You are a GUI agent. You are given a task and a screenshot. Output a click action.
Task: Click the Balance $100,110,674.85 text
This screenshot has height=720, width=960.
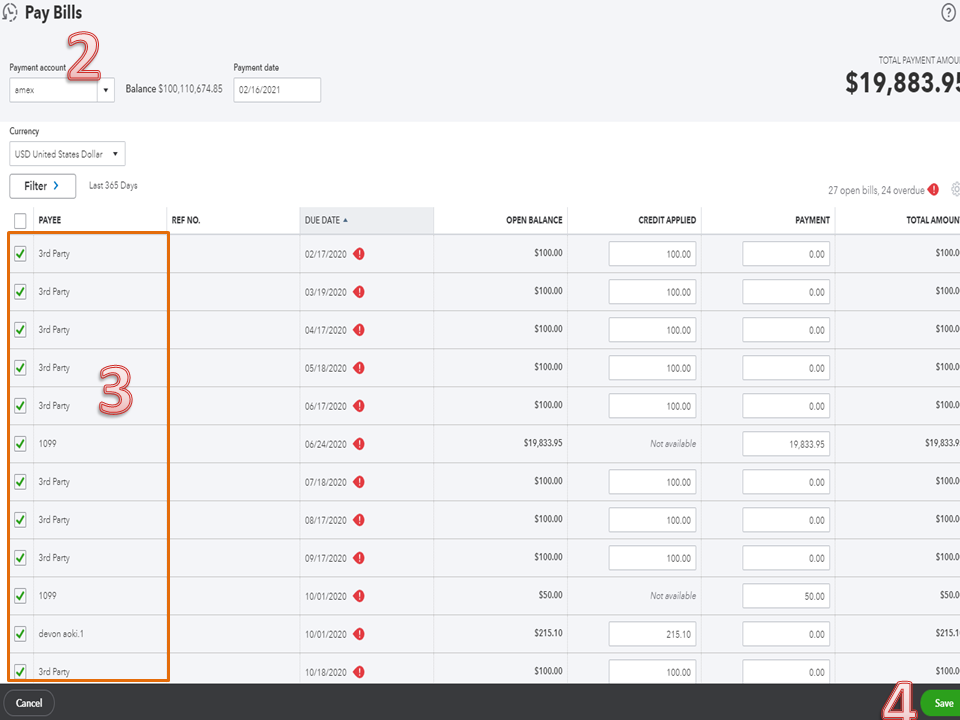point(174,89)
